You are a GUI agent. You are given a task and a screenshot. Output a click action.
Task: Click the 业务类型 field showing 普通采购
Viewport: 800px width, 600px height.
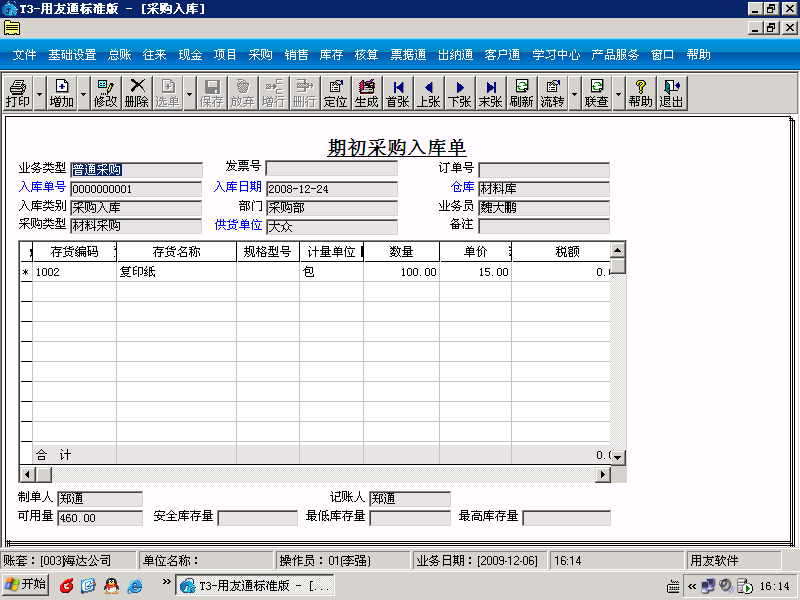136,170
